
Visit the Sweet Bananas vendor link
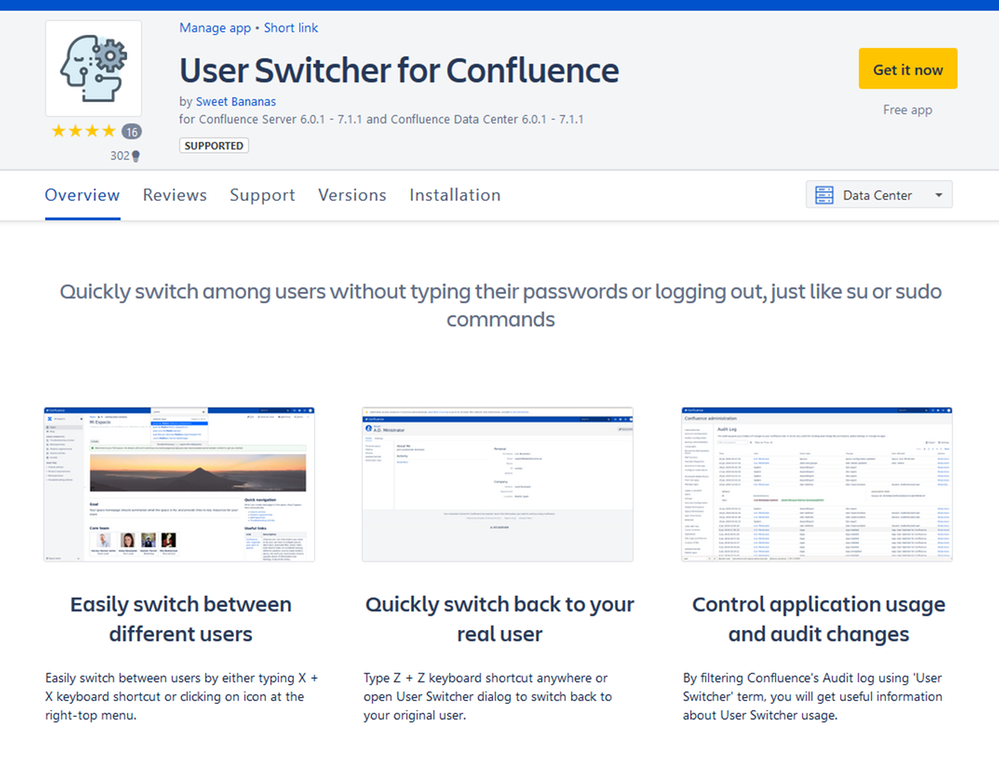[236, 102]
